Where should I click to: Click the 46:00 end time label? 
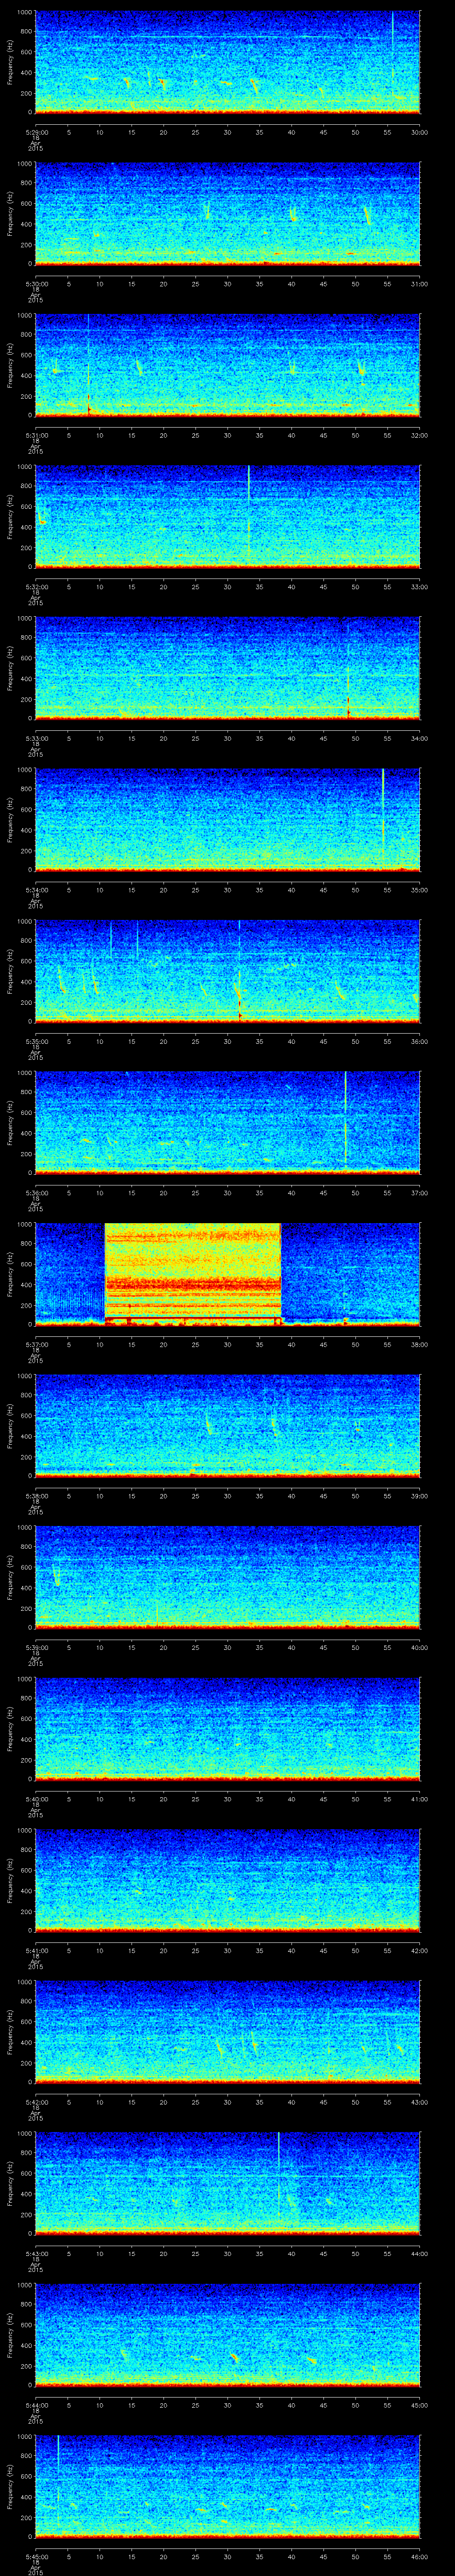(419, 2556)
